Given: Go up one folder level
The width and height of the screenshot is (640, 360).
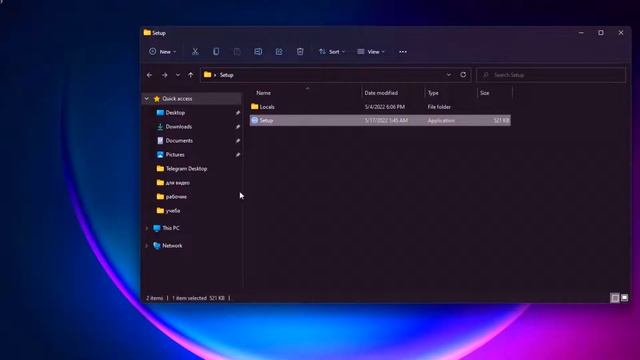Looking at the screenshot, I should tap(191, 75).
